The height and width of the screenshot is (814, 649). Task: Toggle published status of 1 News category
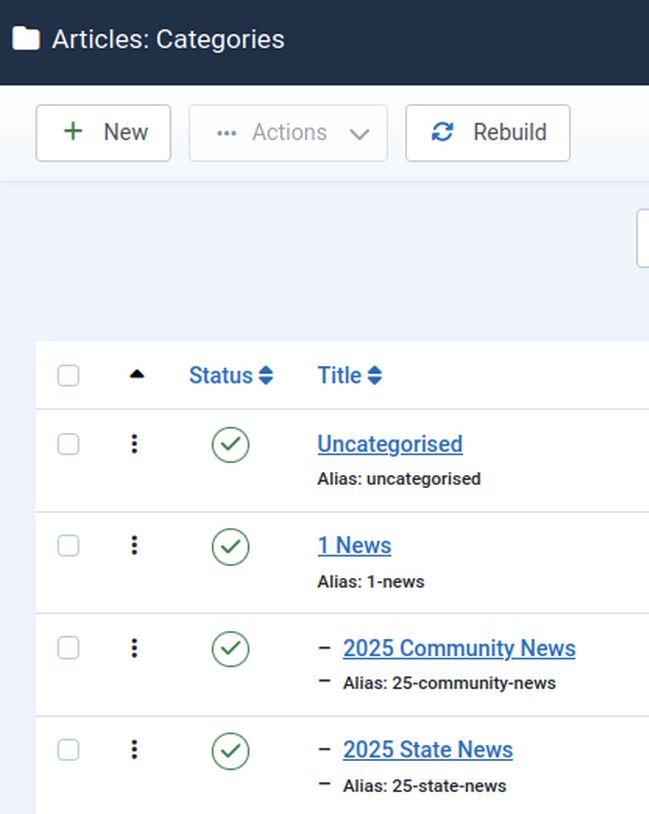pyautogui.click(x=230, y=547)
